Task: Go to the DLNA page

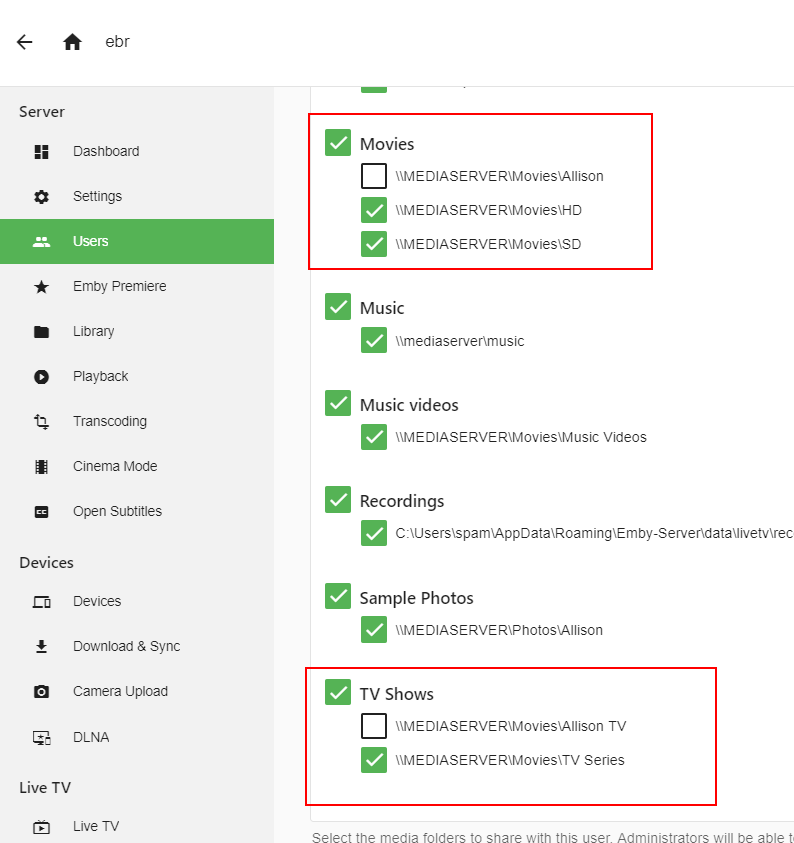Action: (x=90, y=737)
